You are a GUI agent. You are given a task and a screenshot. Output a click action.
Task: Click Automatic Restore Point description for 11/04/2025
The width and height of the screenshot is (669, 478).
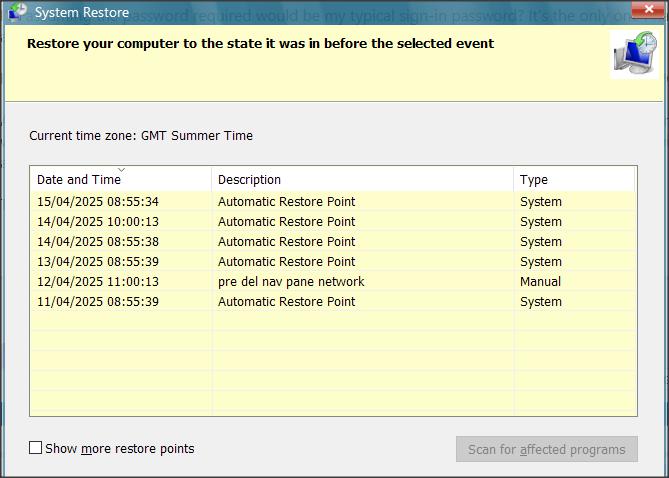click(x=286, y=302)
